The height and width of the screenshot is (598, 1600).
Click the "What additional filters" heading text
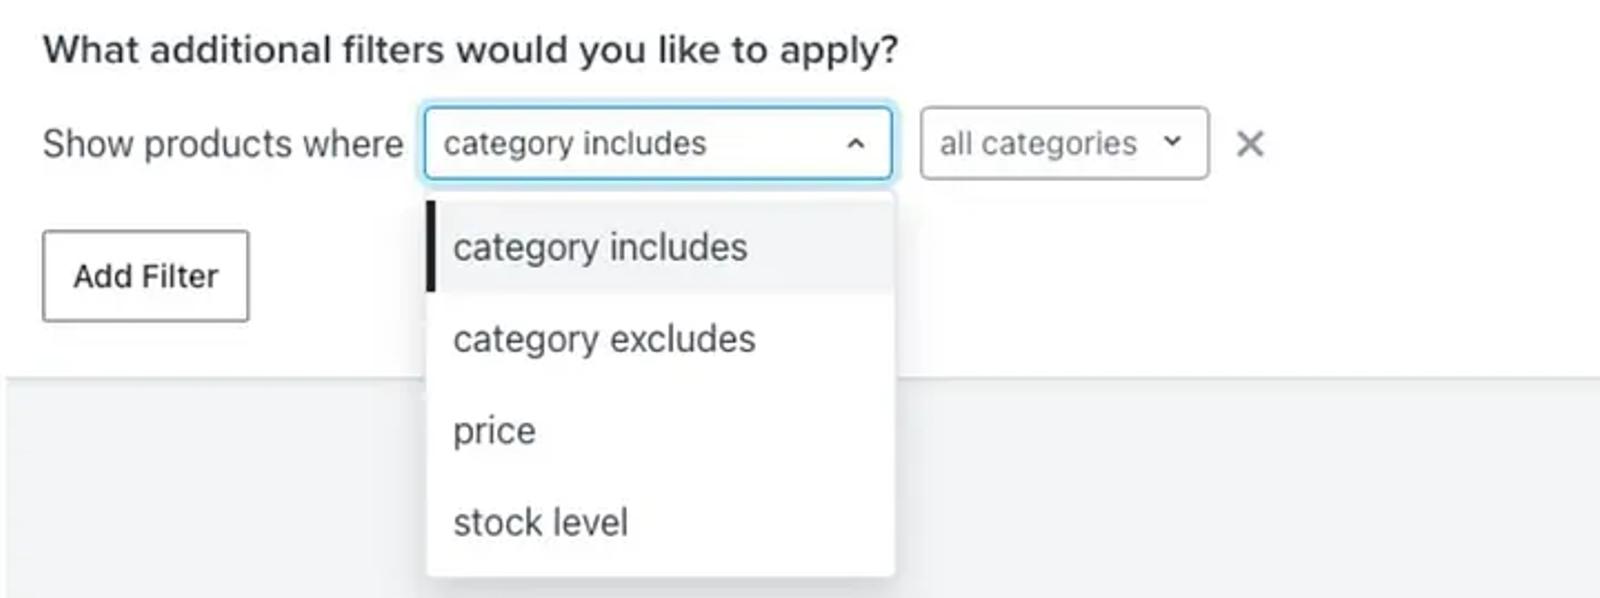pos(470,50)
